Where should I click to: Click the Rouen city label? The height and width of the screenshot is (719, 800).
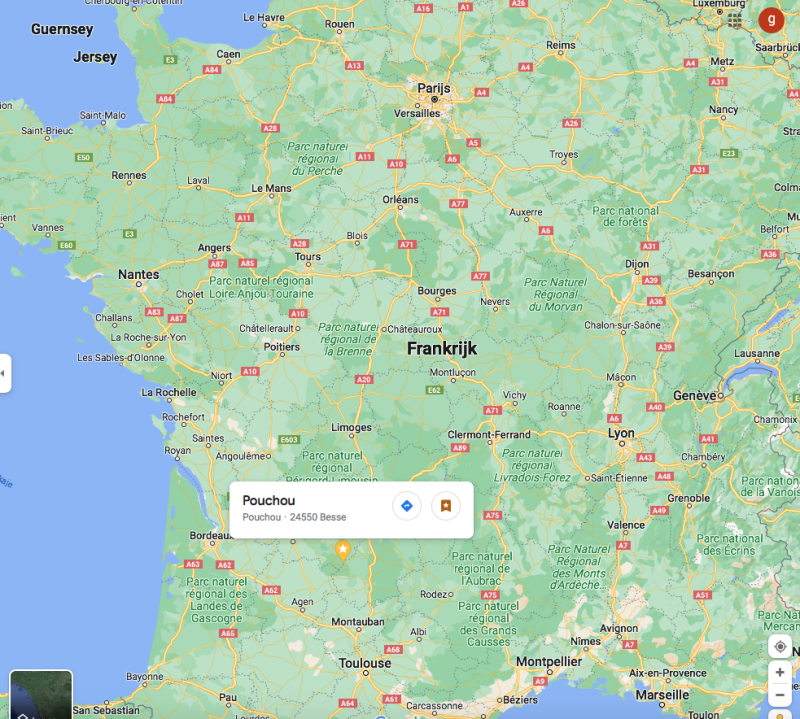pyautogui.click(x=340, y=24)
